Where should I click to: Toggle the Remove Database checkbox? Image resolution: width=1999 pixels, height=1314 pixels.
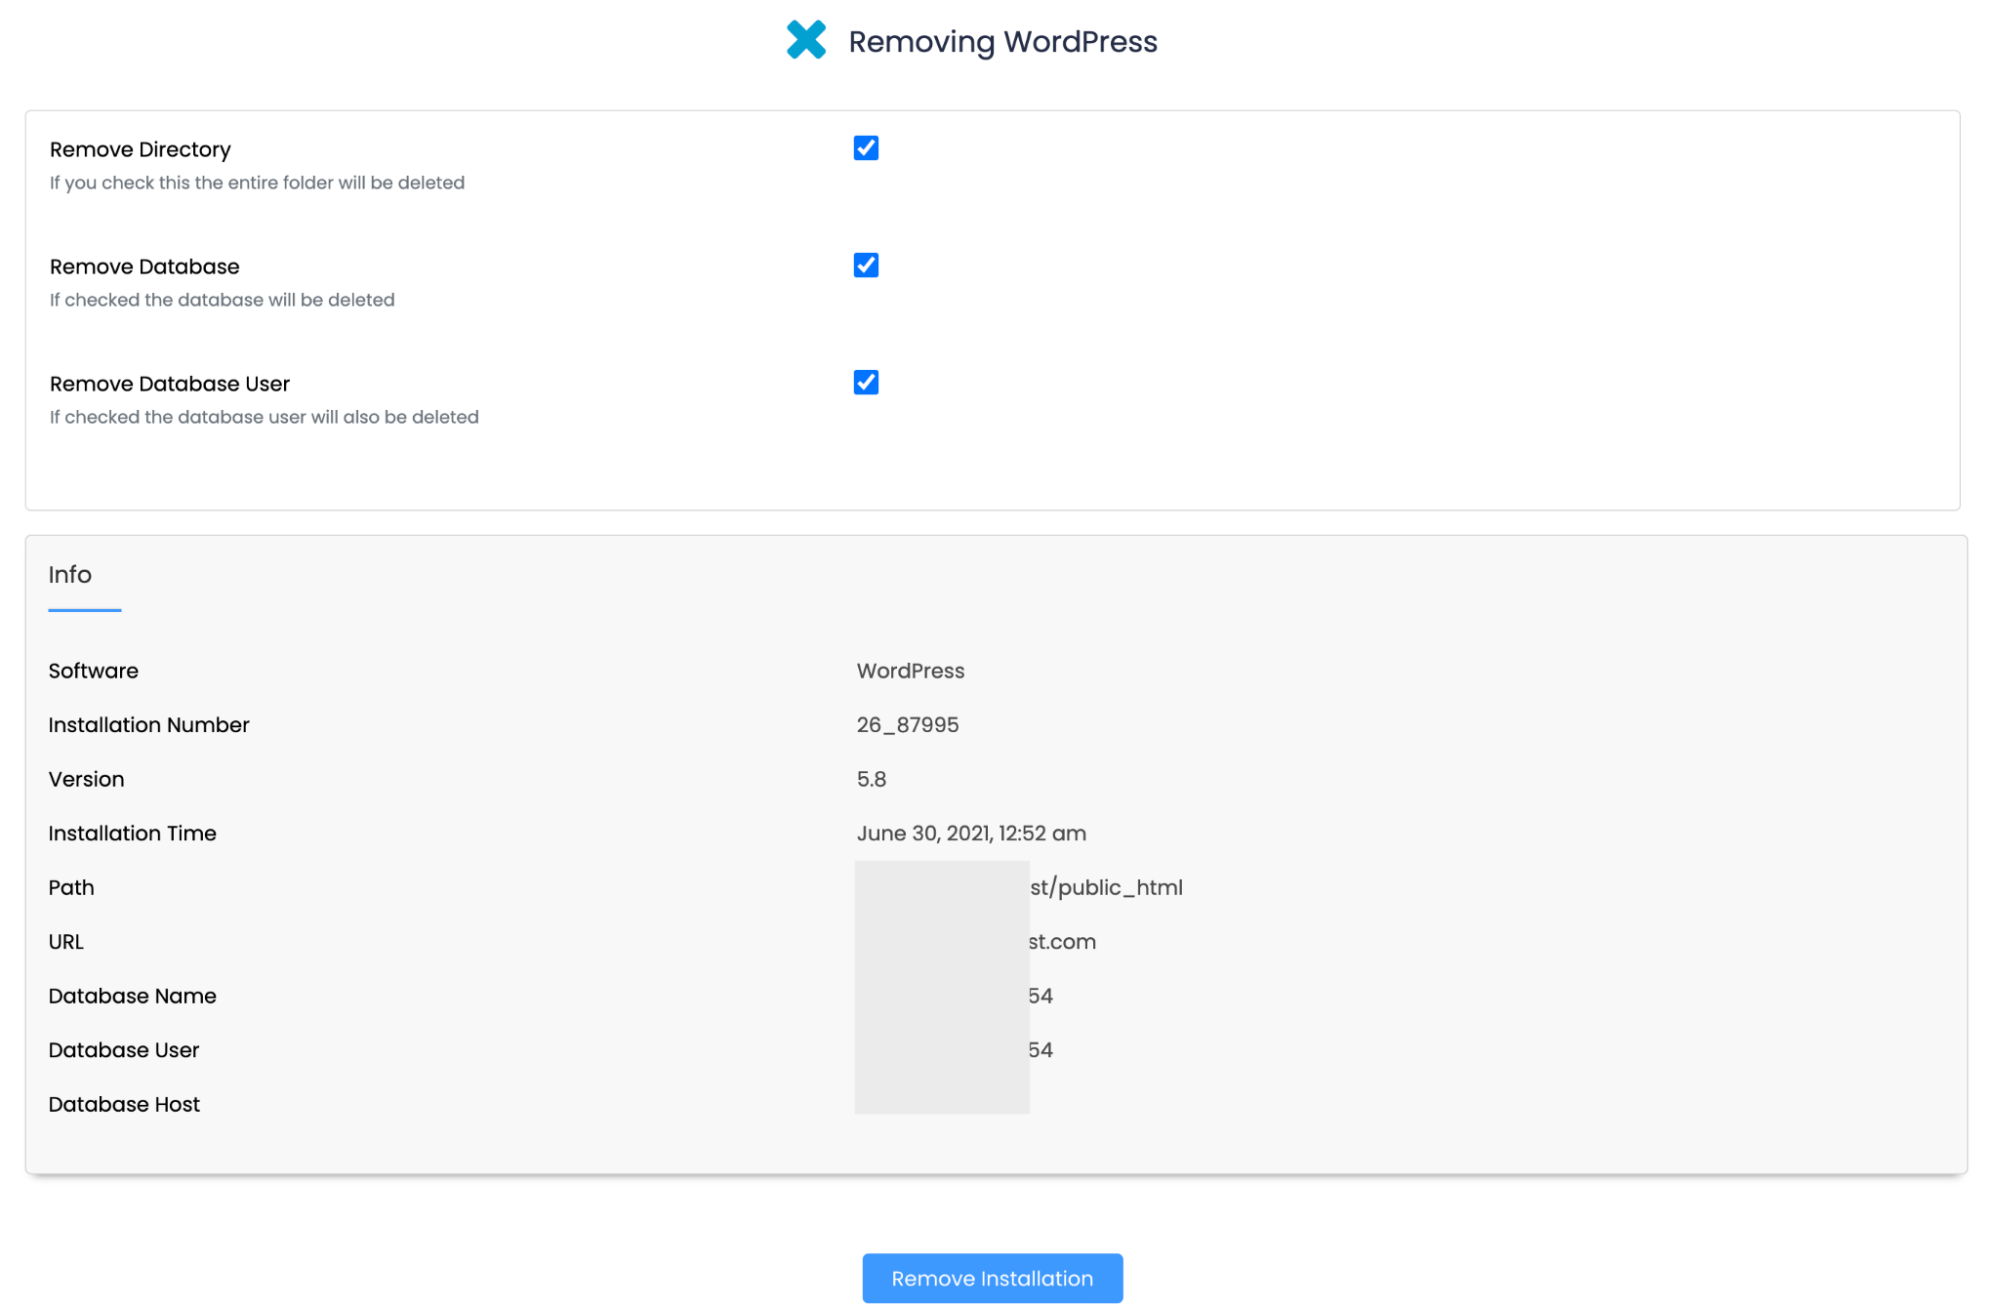coord(865,265)
